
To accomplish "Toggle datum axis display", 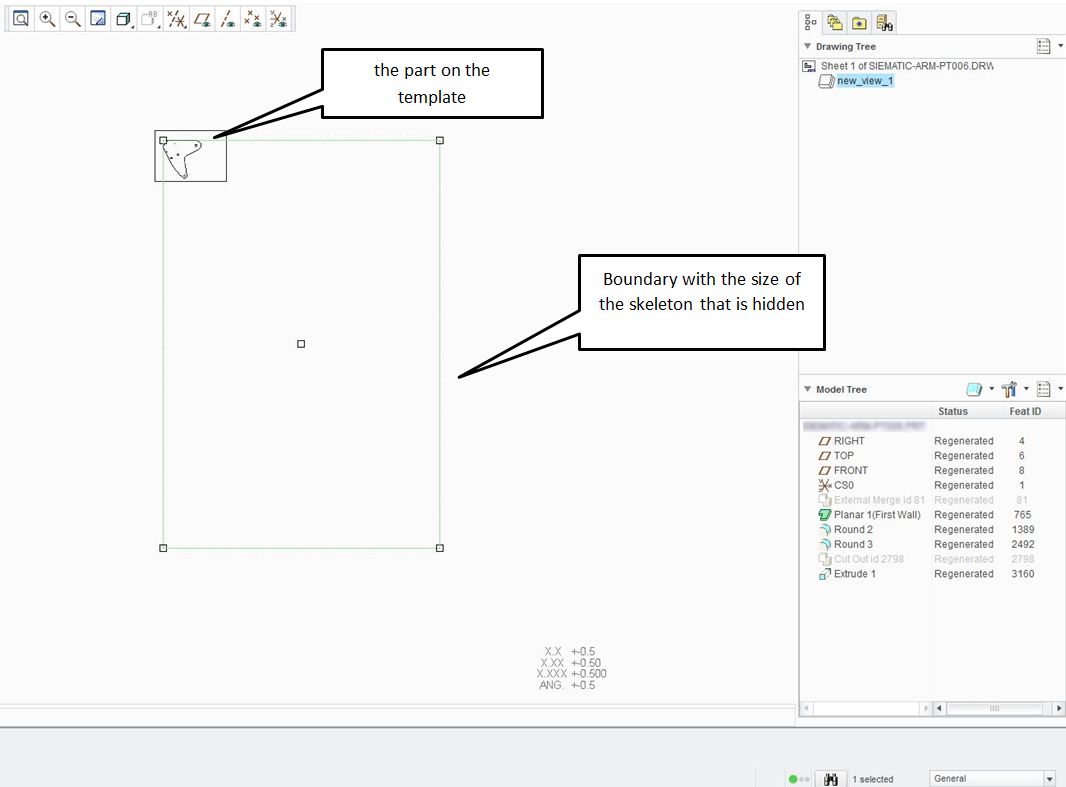I will click(228, 19).
